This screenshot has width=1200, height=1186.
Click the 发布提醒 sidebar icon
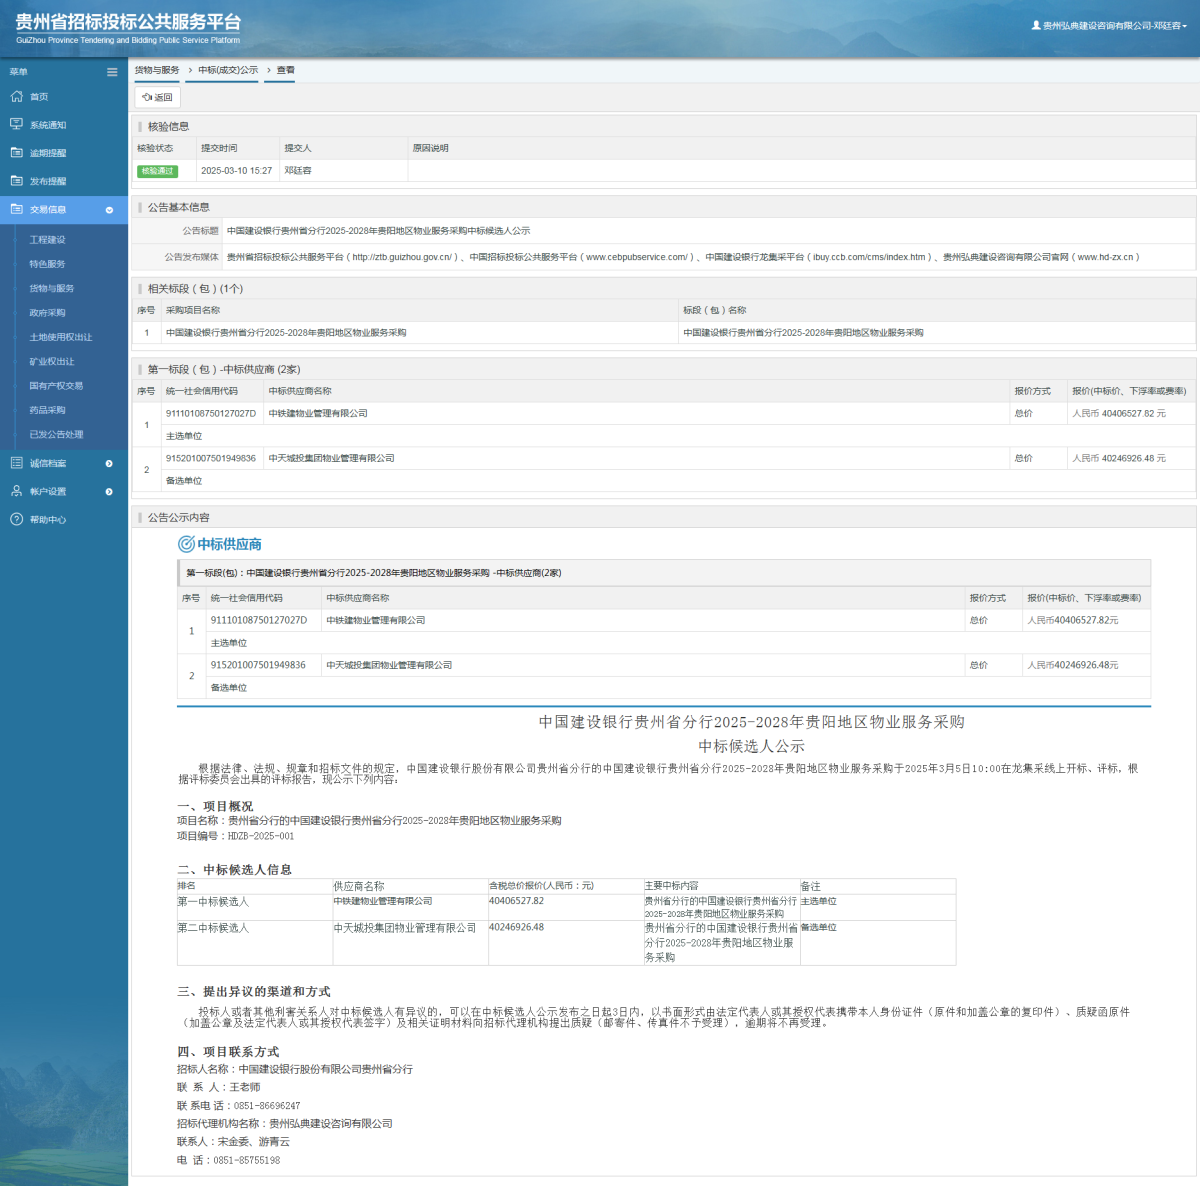click(16, 181)
